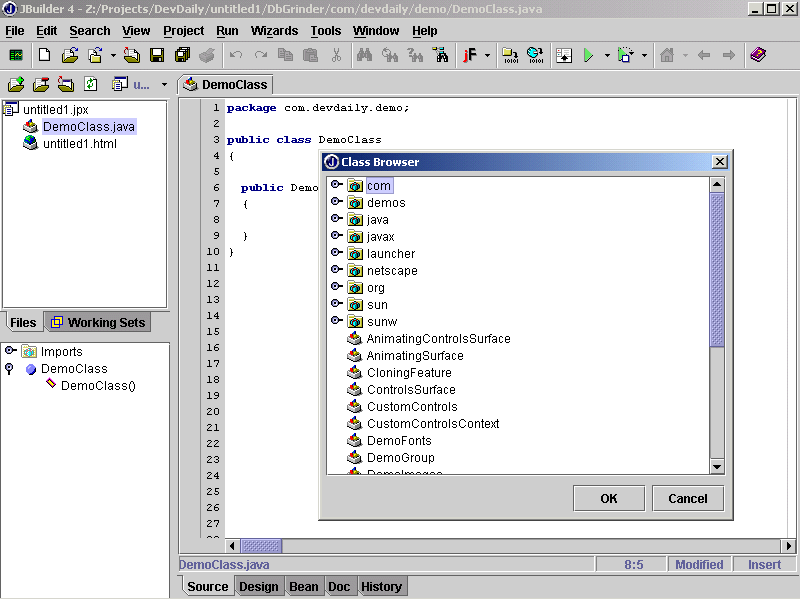This screenshot has height=600, width=800.
Task: Select DemoClass() constructor in structure pane
Action: [98, 386]
